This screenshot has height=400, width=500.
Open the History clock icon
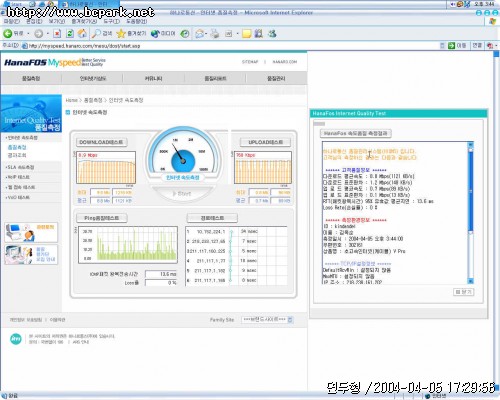pos(185,34)
